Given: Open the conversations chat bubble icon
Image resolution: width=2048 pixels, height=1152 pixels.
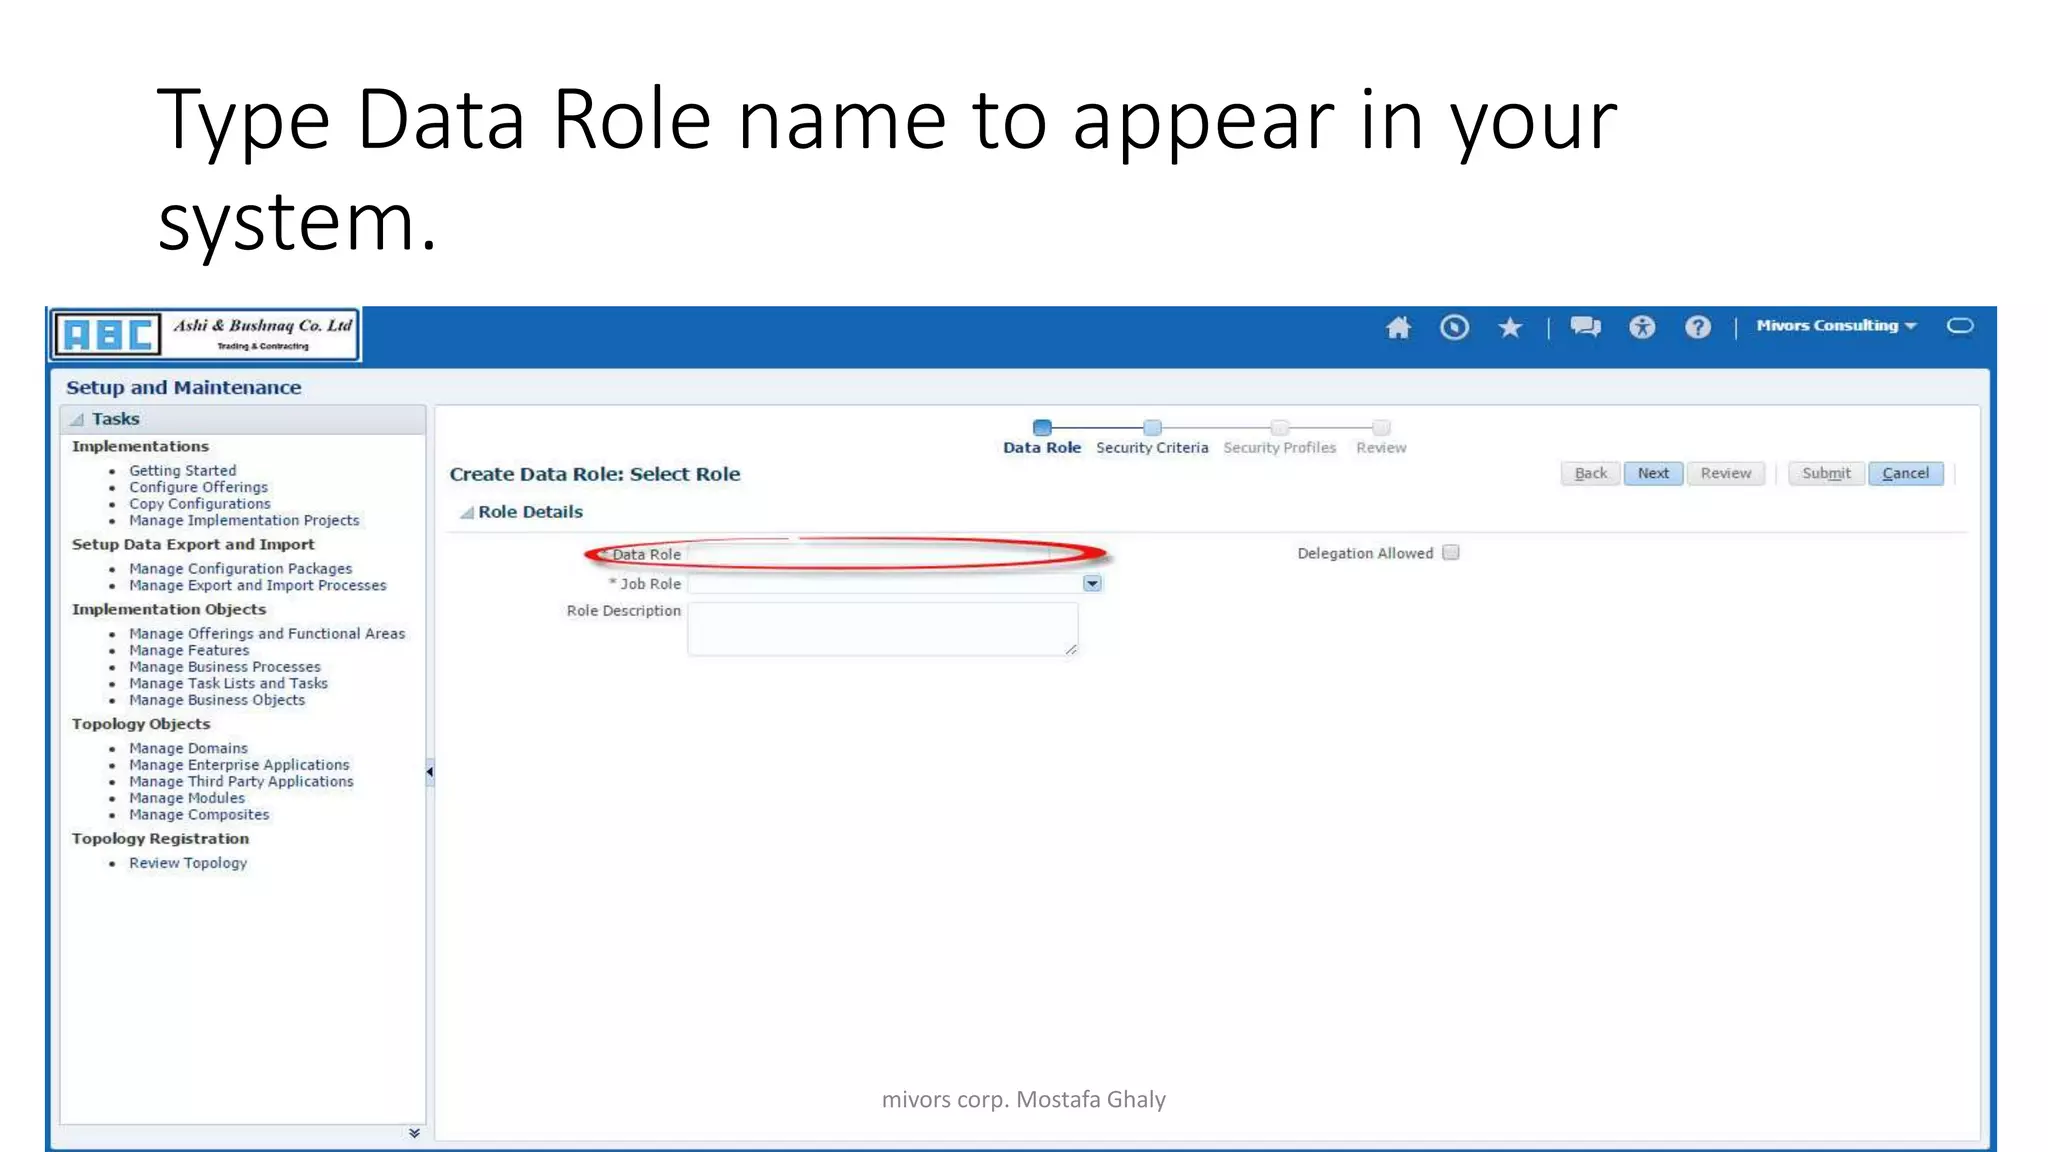Looking at the screenshot, I should click(x=1585, y=327).
